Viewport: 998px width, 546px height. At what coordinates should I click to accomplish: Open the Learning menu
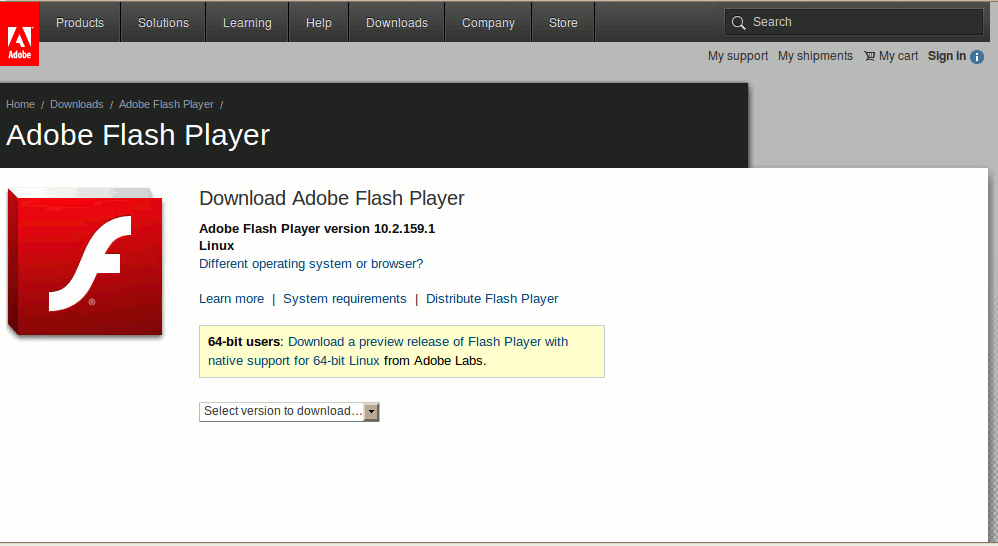247,22
